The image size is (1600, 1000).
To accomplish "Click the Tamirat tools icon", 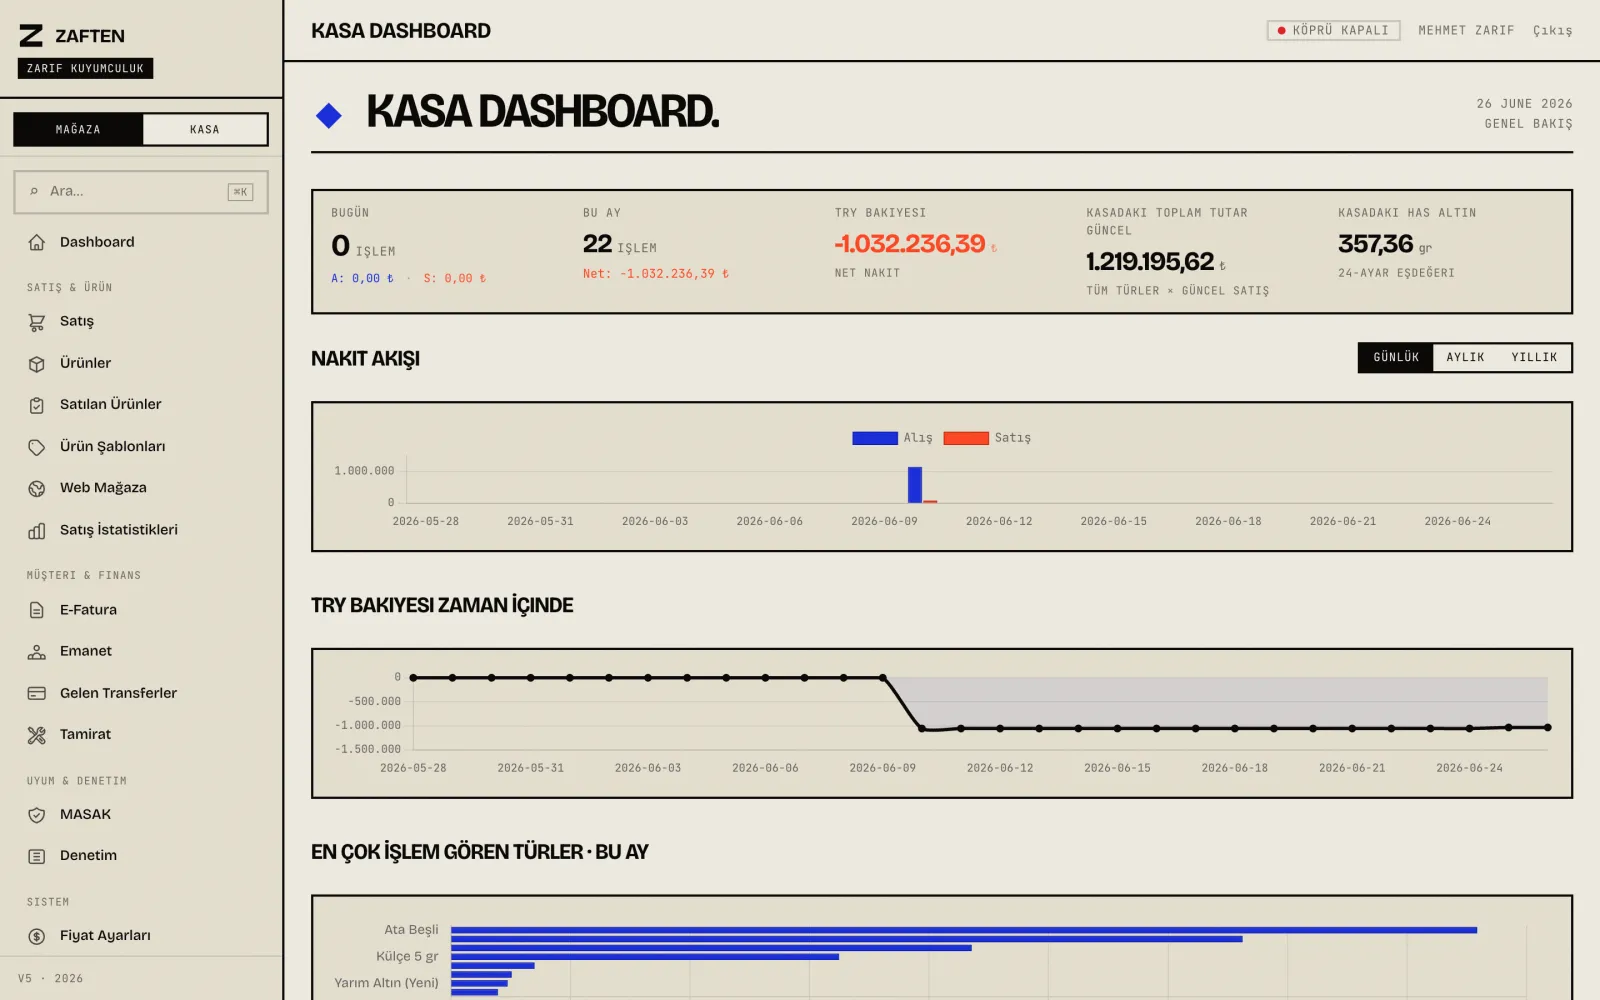I will (x=37, y=735).
